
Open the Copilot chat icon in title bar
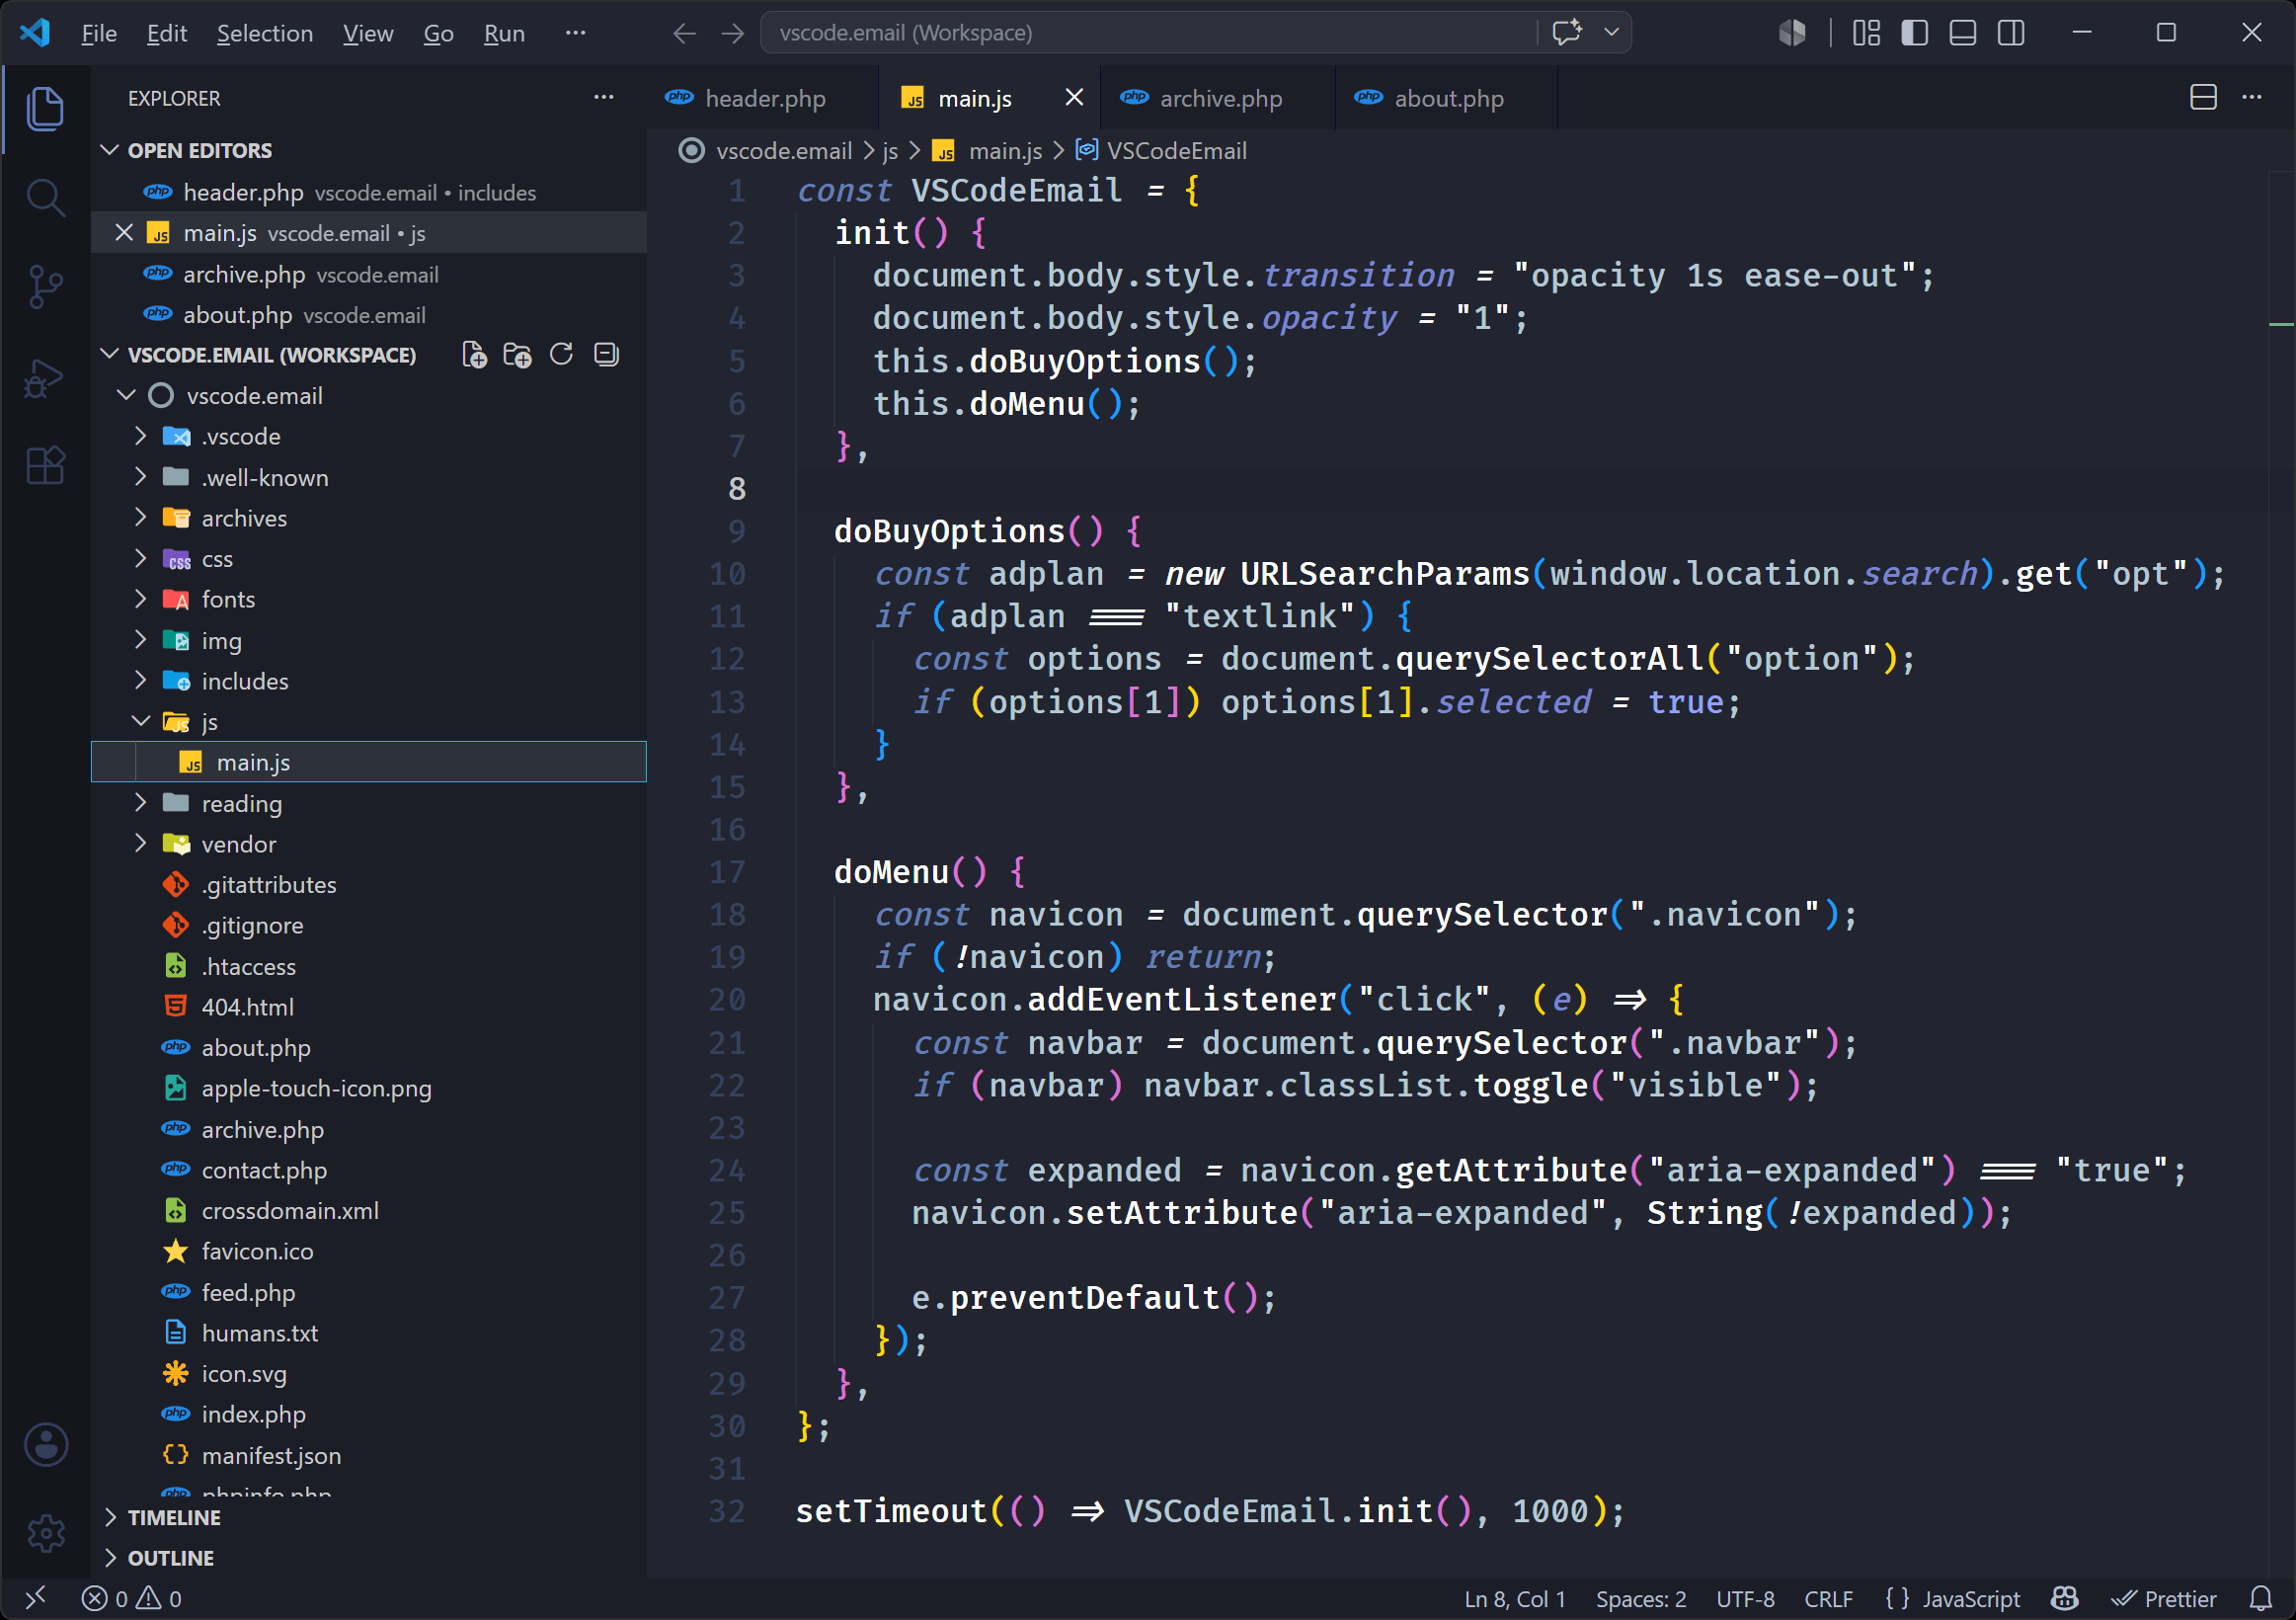tap(1567, 32)
